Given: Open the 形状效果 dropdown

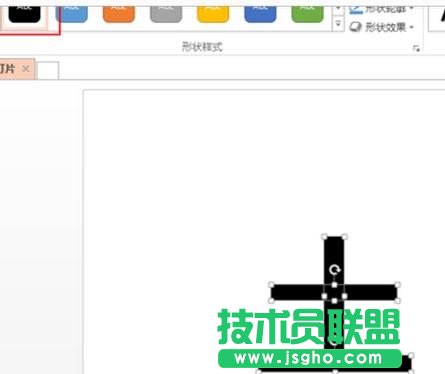Looking at the screenshot, I should (382, 27).
